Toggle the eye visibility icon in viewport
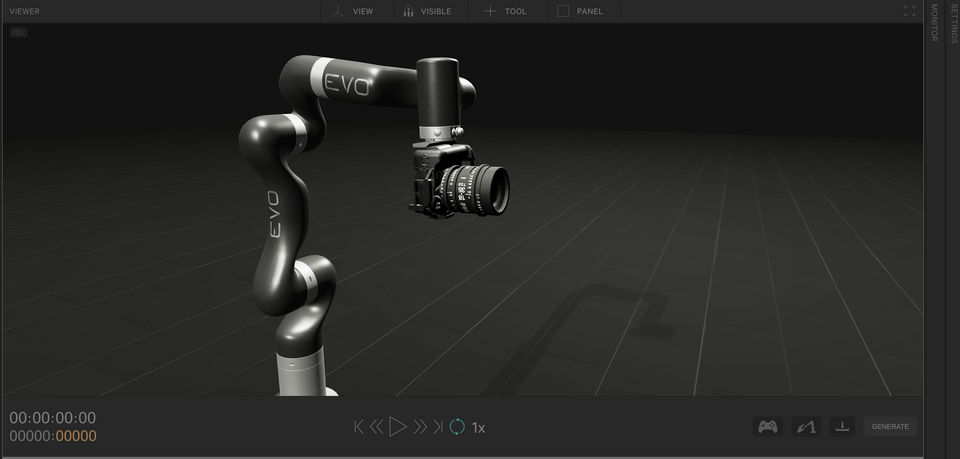 click(18, 32)
